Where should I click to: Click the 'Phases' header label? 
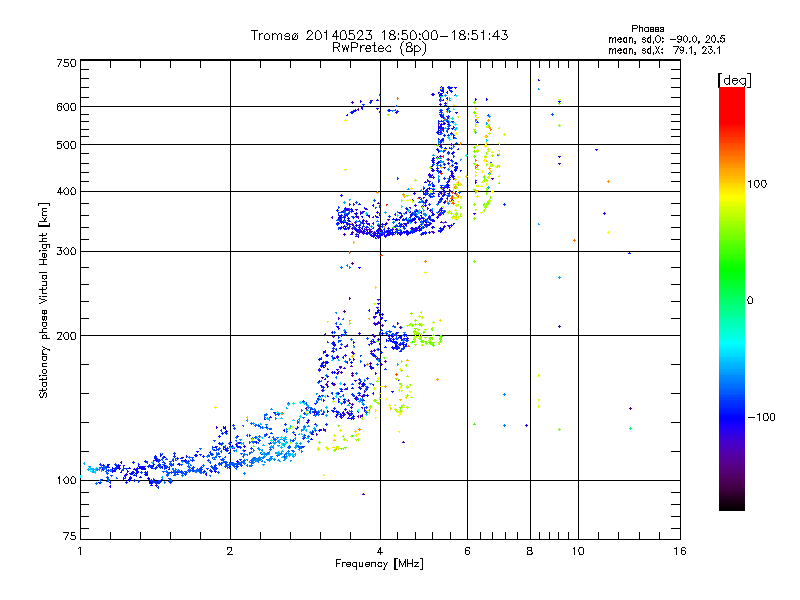[x=647, y=29]
